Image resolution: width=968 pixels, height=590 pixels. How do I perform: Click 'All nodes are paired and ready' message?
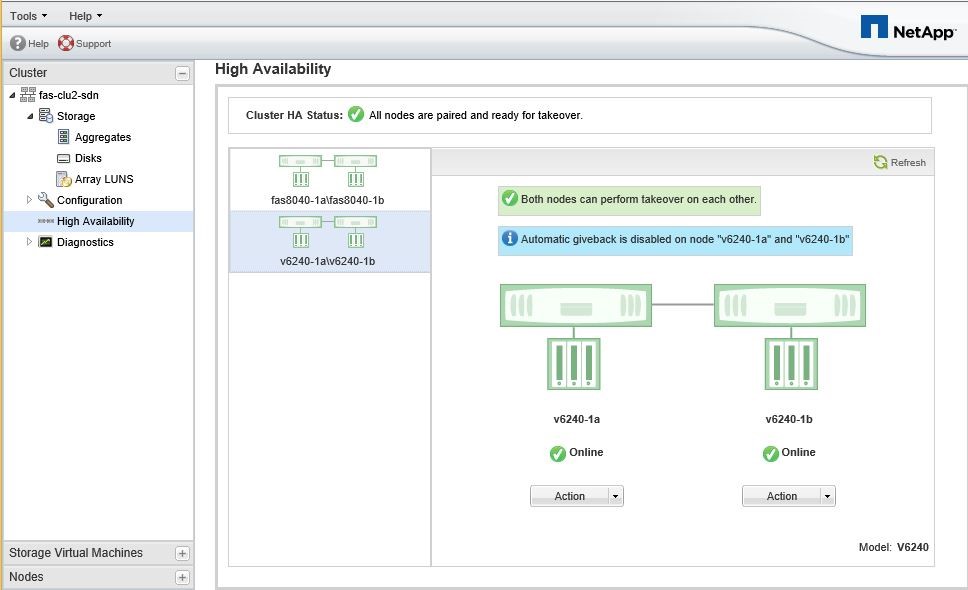pos(476,115)
